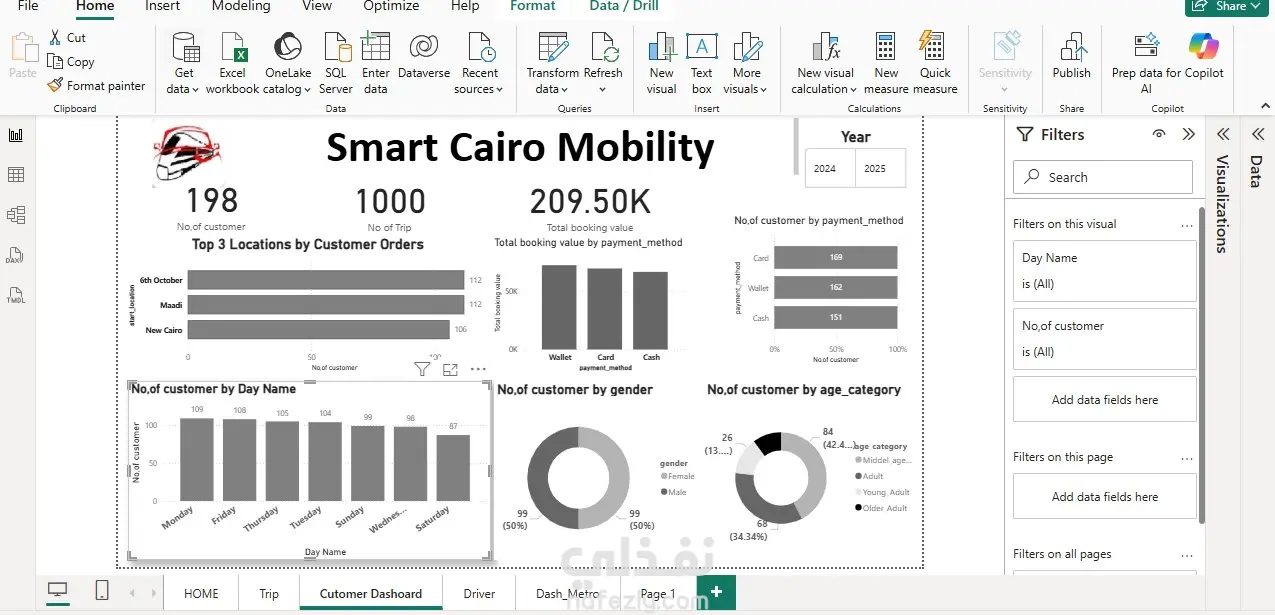Open the Optimize ribbon tab
Screen dimensions: 1275x615
coord(391,6)
